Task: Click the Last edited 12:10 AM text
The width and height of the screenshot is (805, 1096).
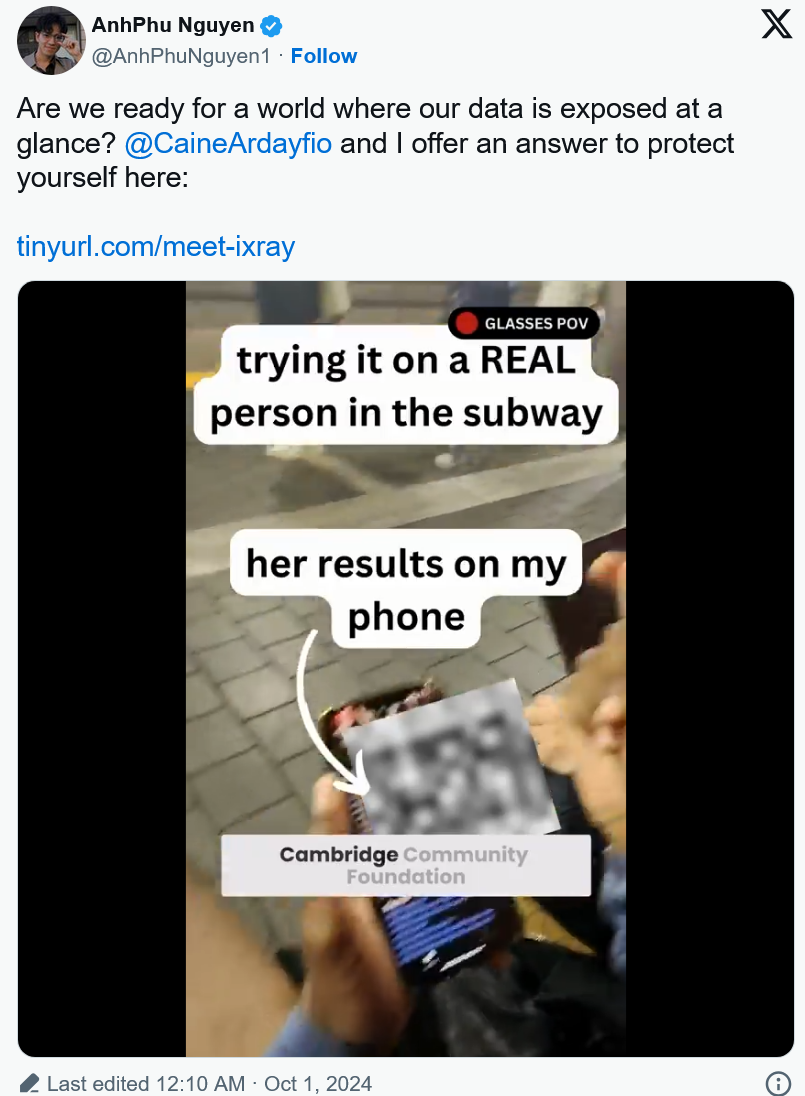Action: click(x=145, y=1083)
